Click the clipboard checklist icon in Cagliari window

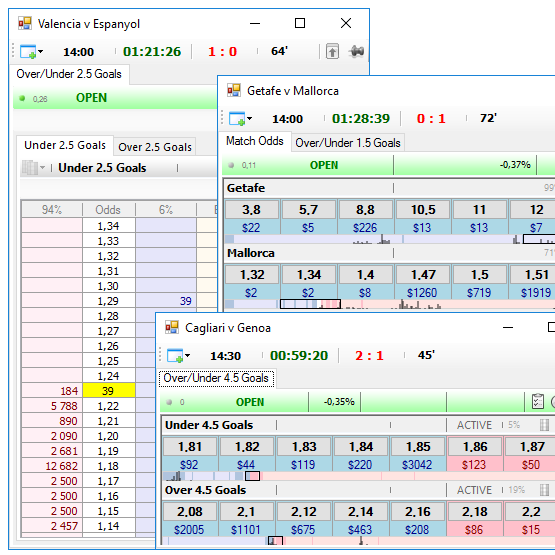(538, 402)
